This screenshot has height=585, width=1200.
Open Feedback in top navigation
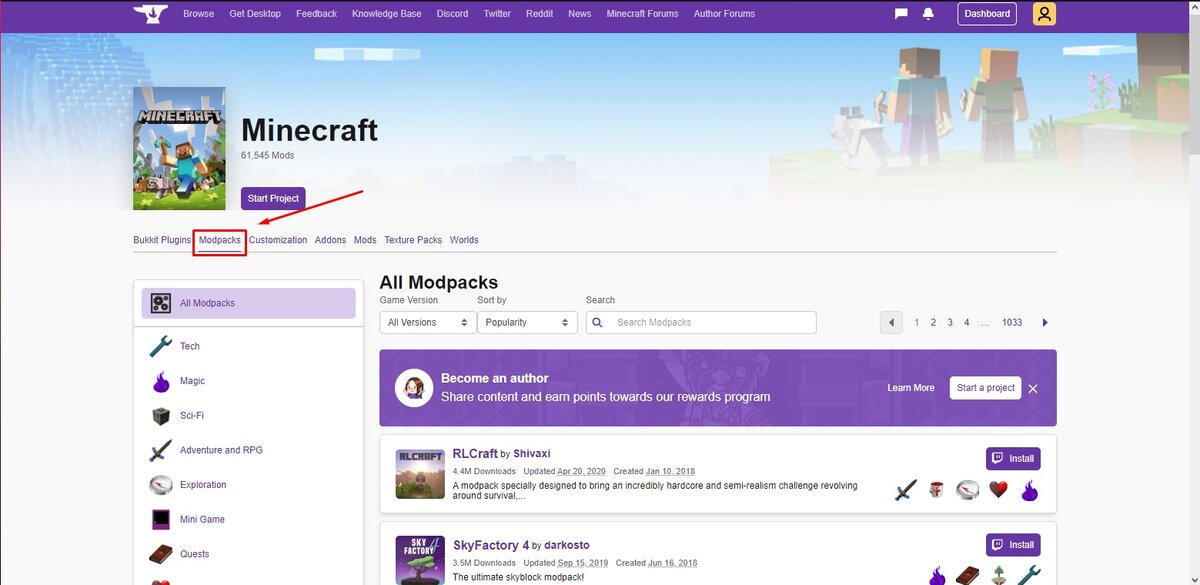[316, 14]
